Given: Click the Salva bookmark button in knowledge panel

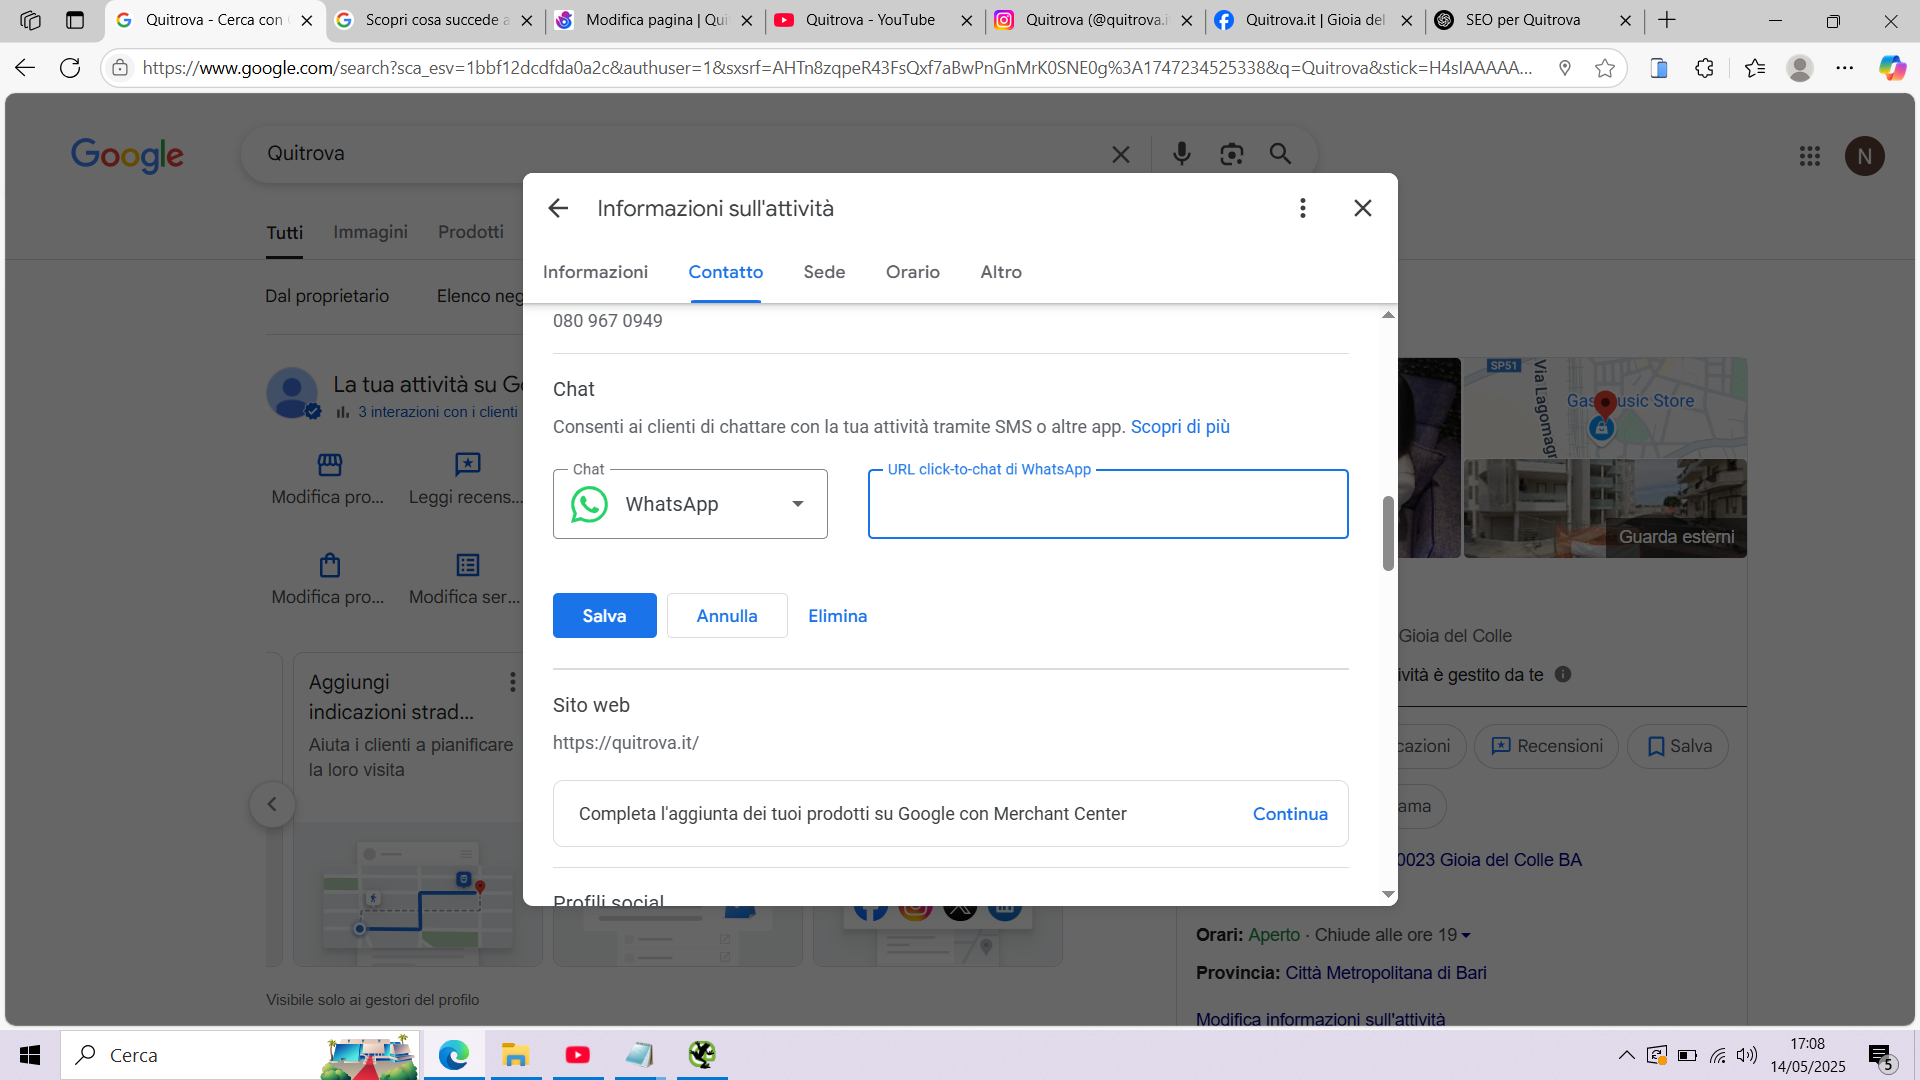Looking at the screenshot, I should (x=1678, y=746).
